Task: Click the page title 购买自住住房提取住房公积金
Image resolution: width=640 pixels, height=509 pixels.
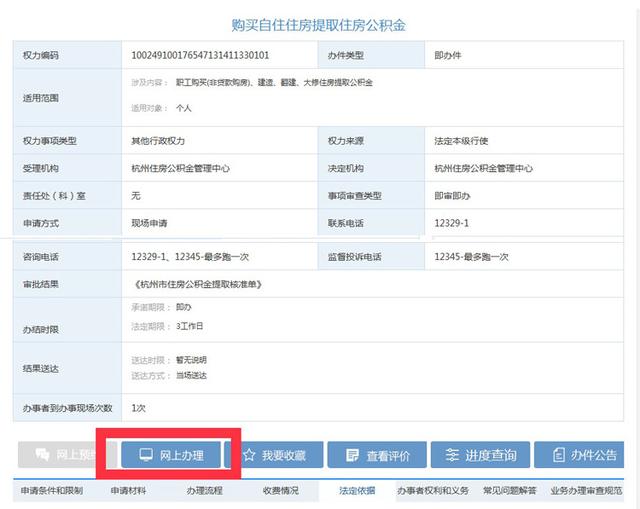Action: 318,25
